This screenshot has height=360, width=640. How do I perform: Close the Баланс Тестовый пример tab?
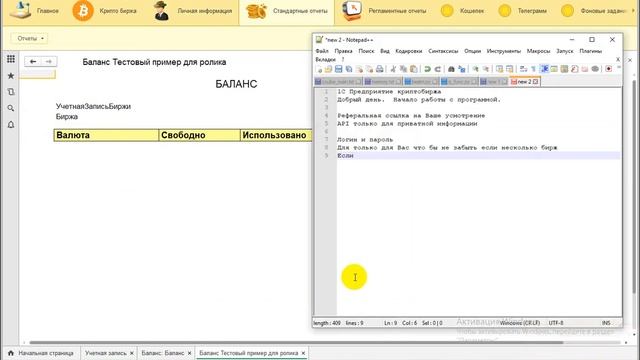tap(303, 353)
